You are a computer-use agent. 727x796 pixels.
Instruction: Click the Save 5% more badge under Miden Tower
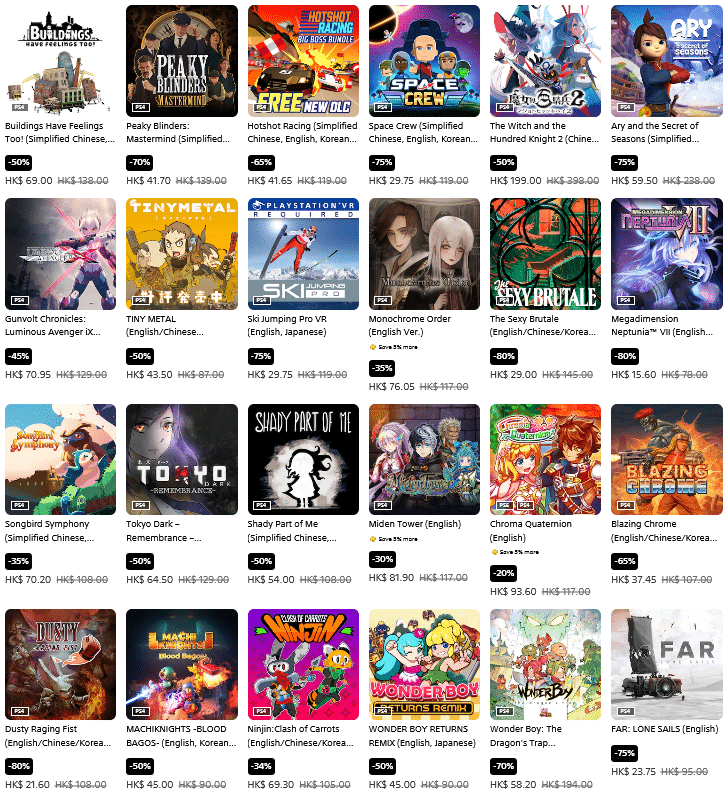393,539
